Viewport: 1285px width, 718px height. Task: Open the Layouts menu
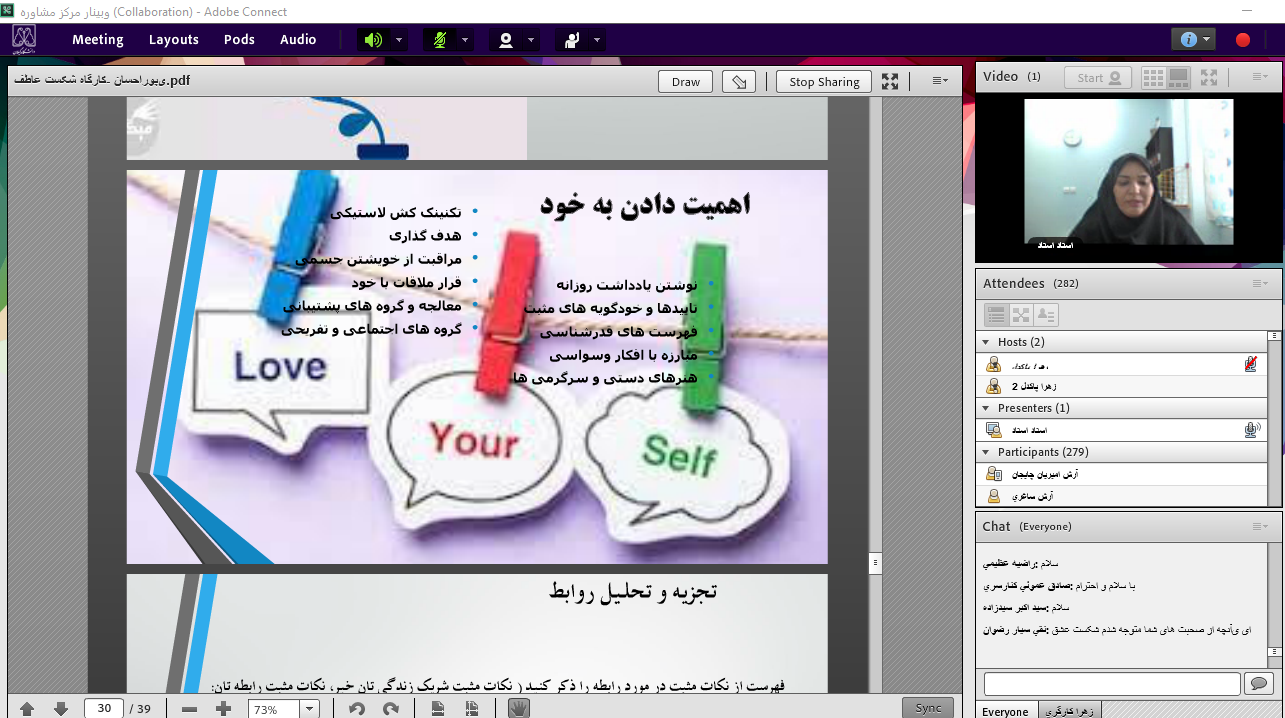pos(174,40)
